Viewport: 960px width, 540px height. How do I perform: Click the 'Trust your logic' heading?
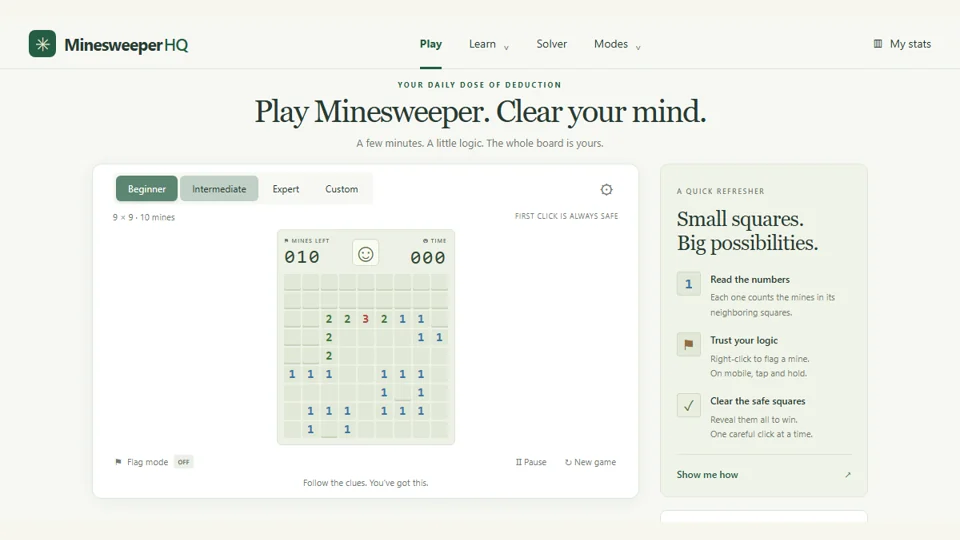click(x=744, y=340)
